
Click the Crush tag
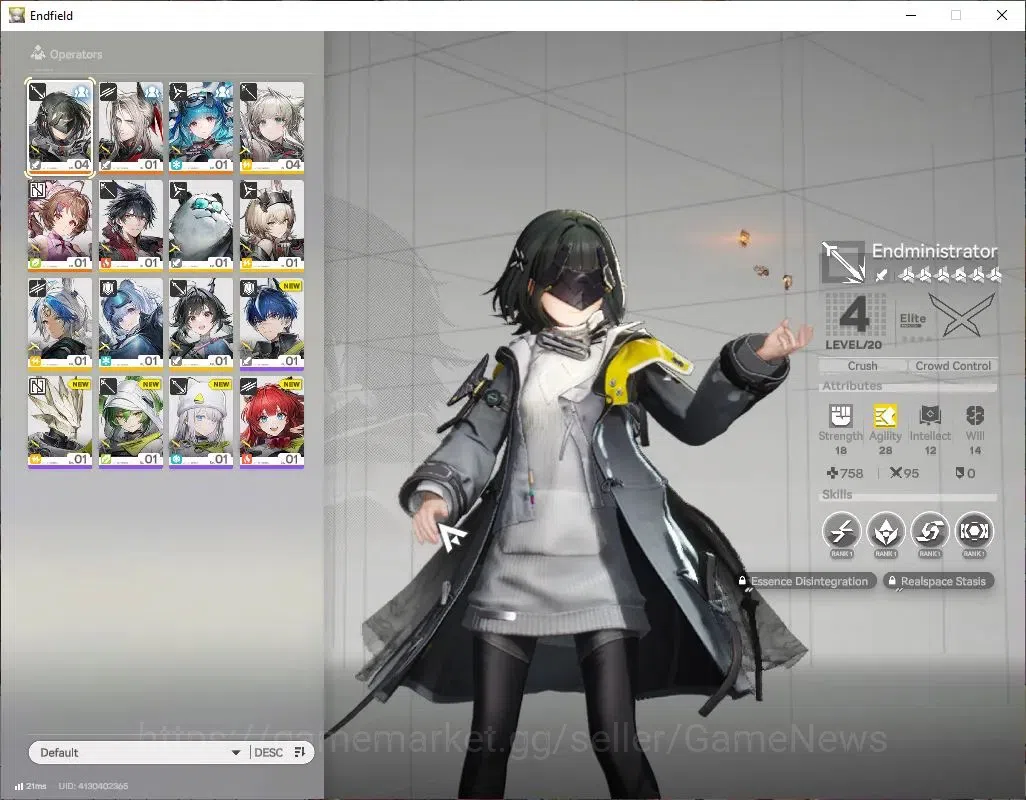pyautogui.click(x=862, y=366)
